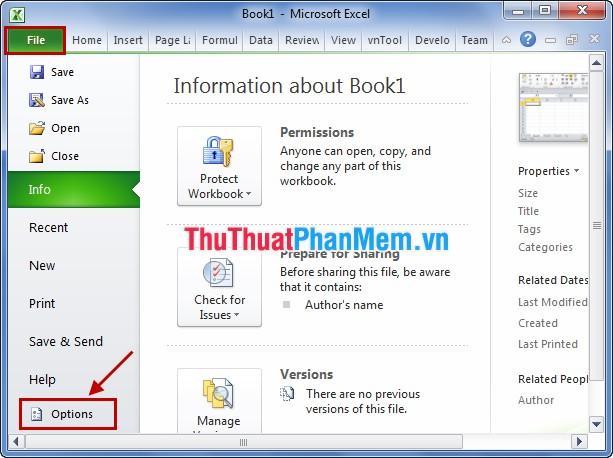Viewport: 613px width, 458px height.
Task: Restore the workbook window icon in the ribbon
Action: 572,40
